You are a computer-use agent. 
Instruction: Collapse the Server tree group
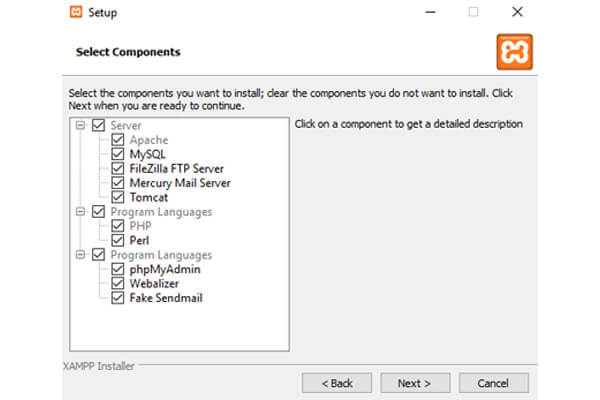point(80,125)
